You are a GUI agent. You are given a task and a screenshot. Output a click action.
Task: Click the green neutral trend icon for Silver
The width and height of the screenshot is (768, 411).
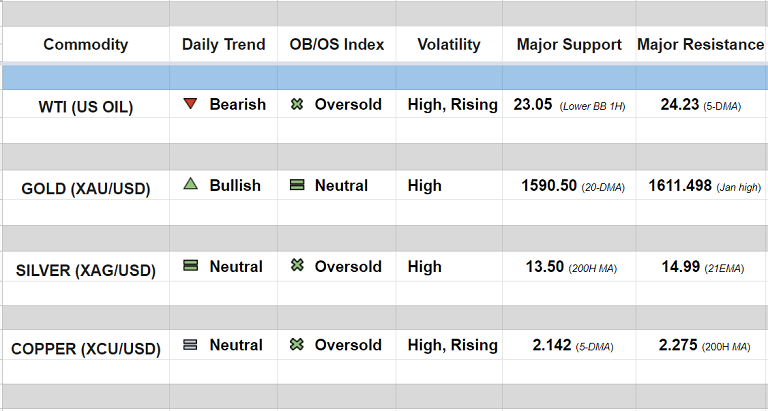pyautogui.click(x=190, y=266)
